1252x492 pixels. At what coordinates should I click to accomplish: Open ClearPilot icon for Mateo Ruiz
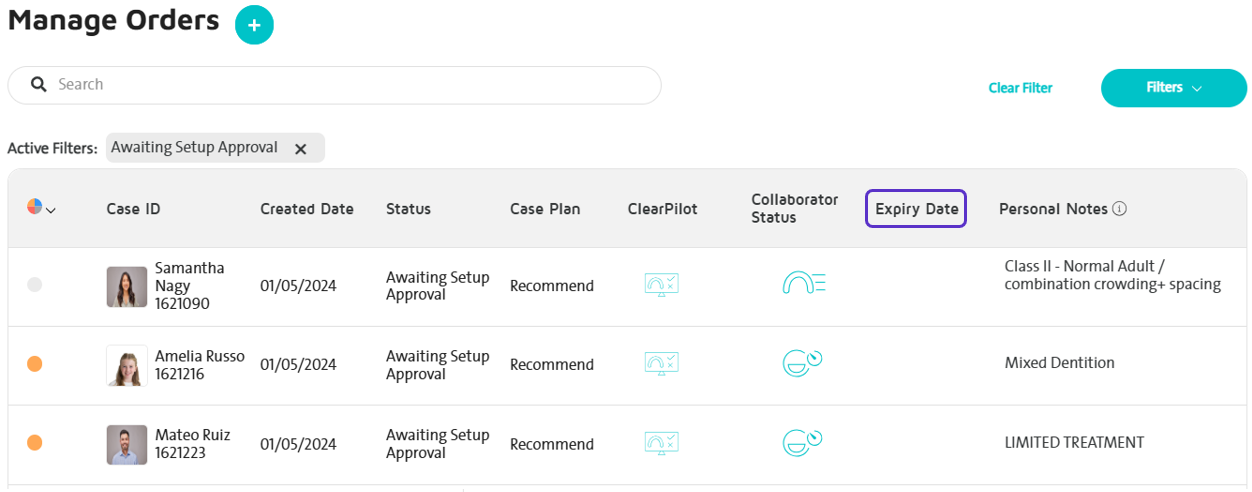662,443
